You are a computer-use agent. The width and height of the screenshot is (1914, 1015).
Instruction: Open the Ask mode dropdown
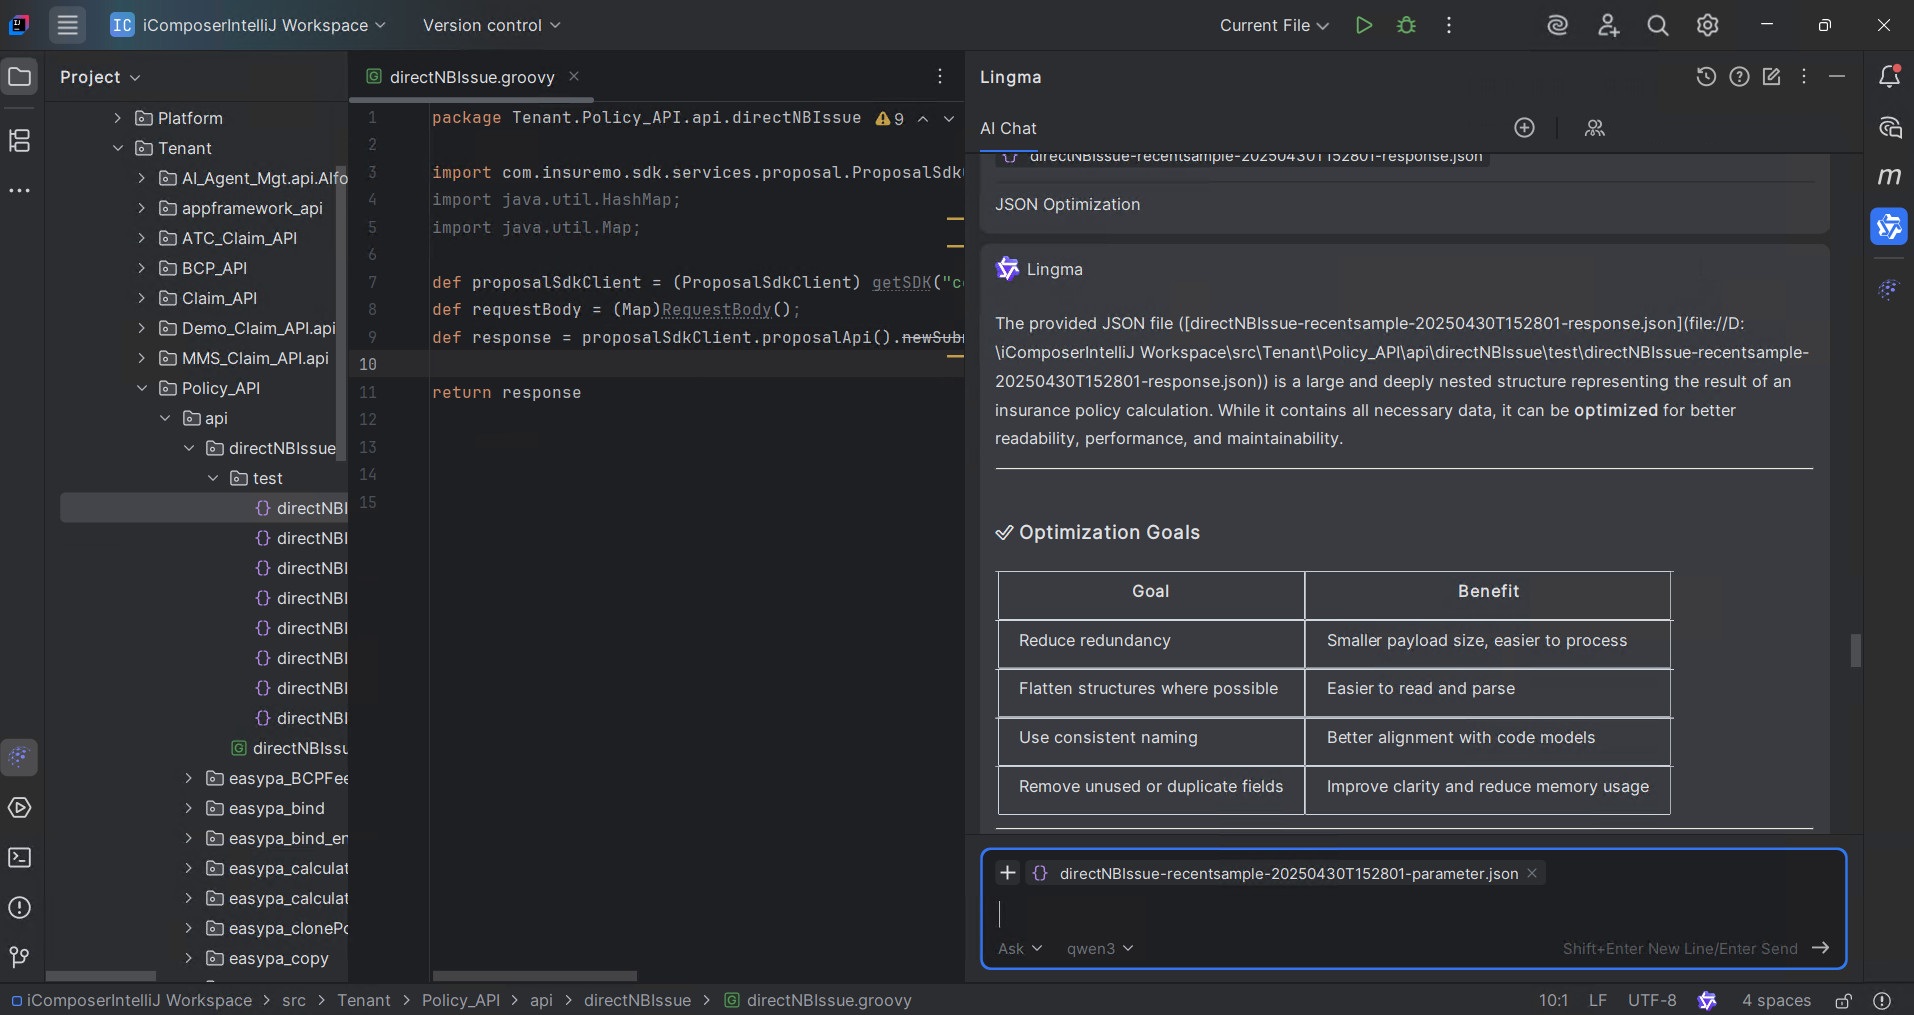pos(1020,948)
